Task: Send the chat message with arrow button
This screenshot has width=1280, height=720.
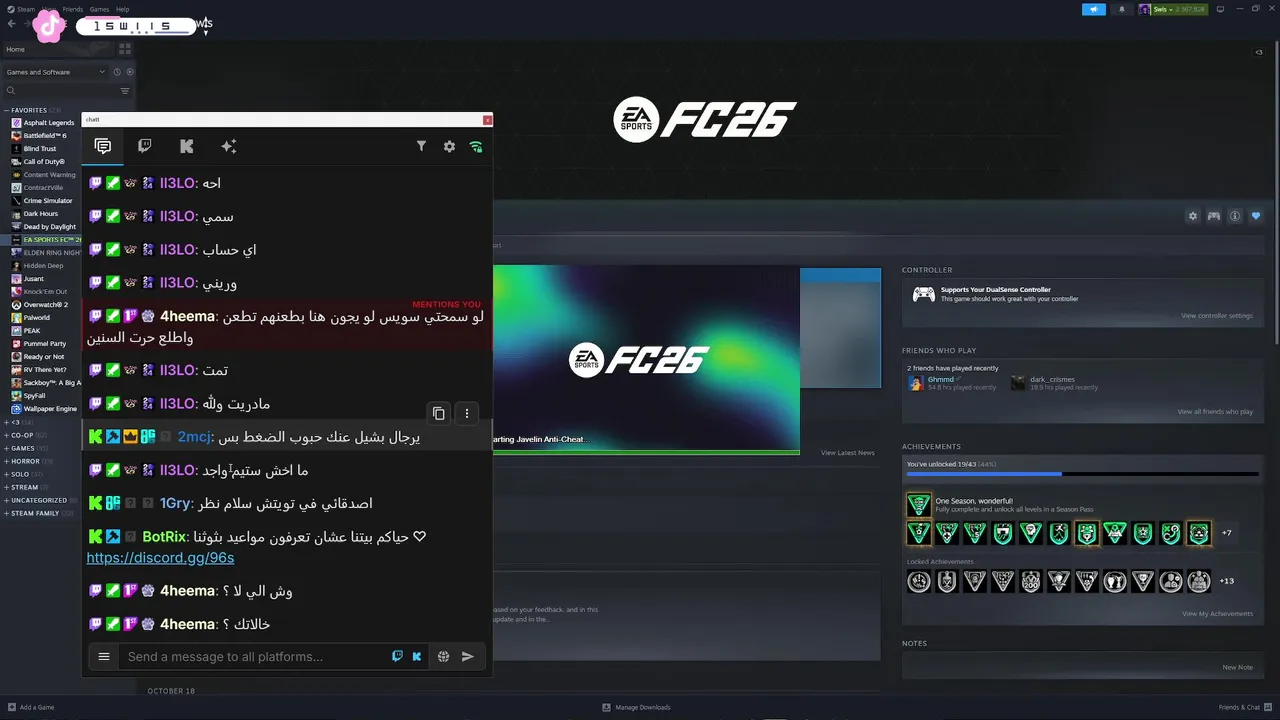Action: 467,657
